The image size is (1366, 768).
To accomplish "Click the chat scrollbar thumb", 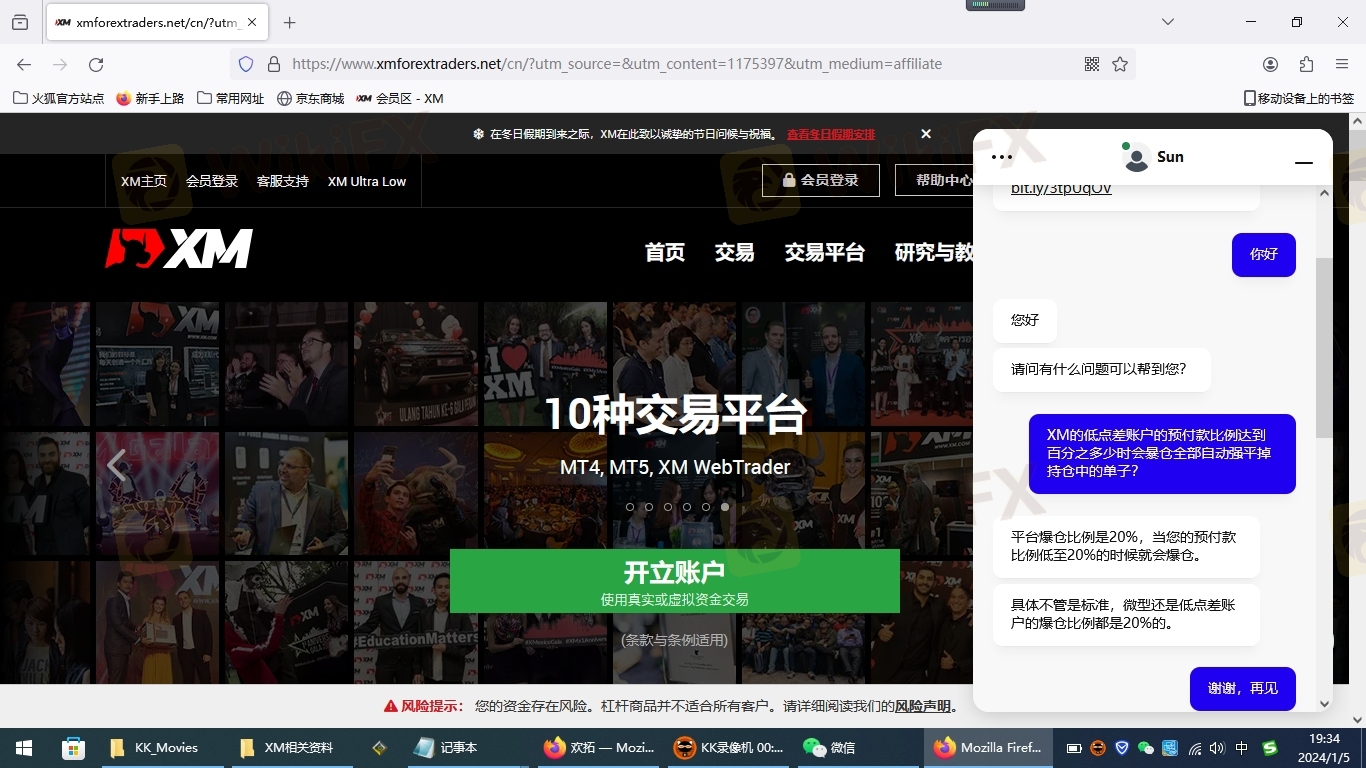I will pos(1324,347).
